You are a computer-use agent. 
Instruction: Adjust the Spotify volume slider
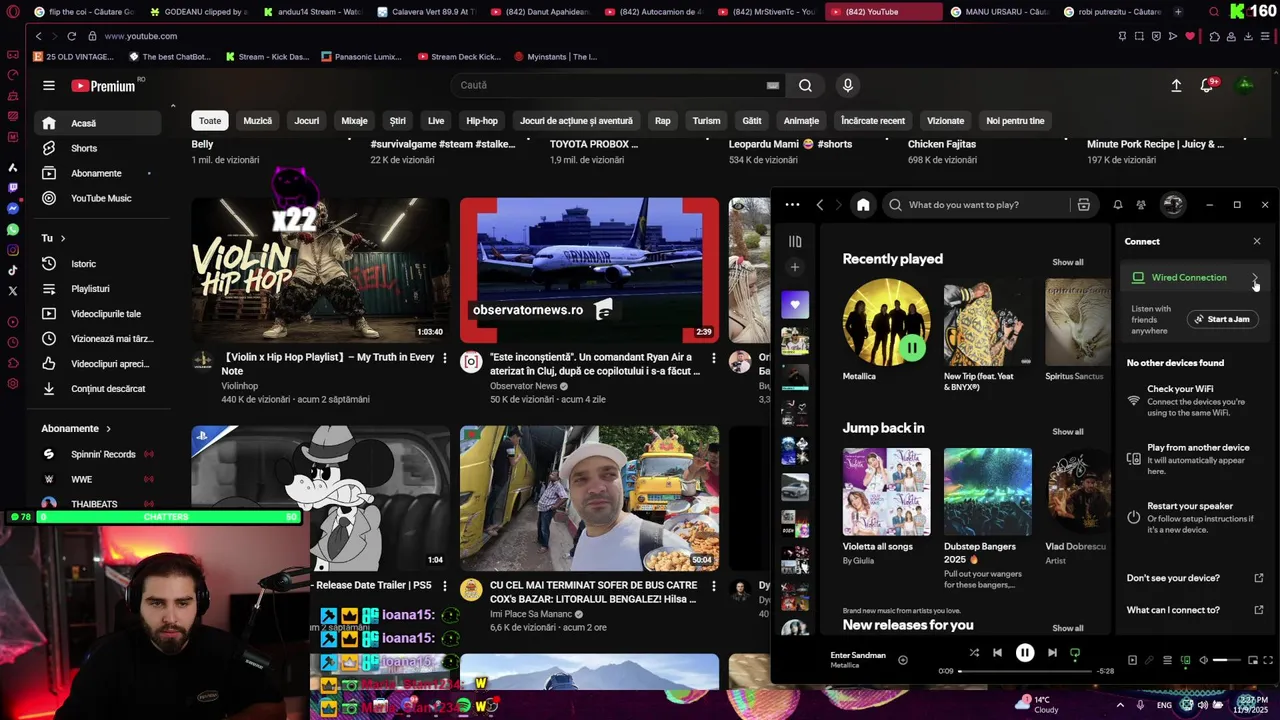click(x=1227, y=660)
